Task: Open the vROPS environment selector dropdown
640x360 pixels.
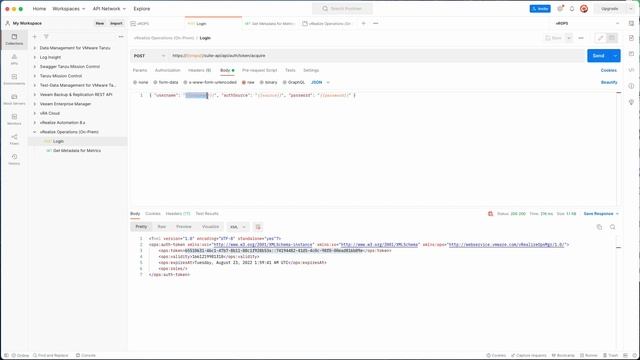Action: [x=587, y=23]
